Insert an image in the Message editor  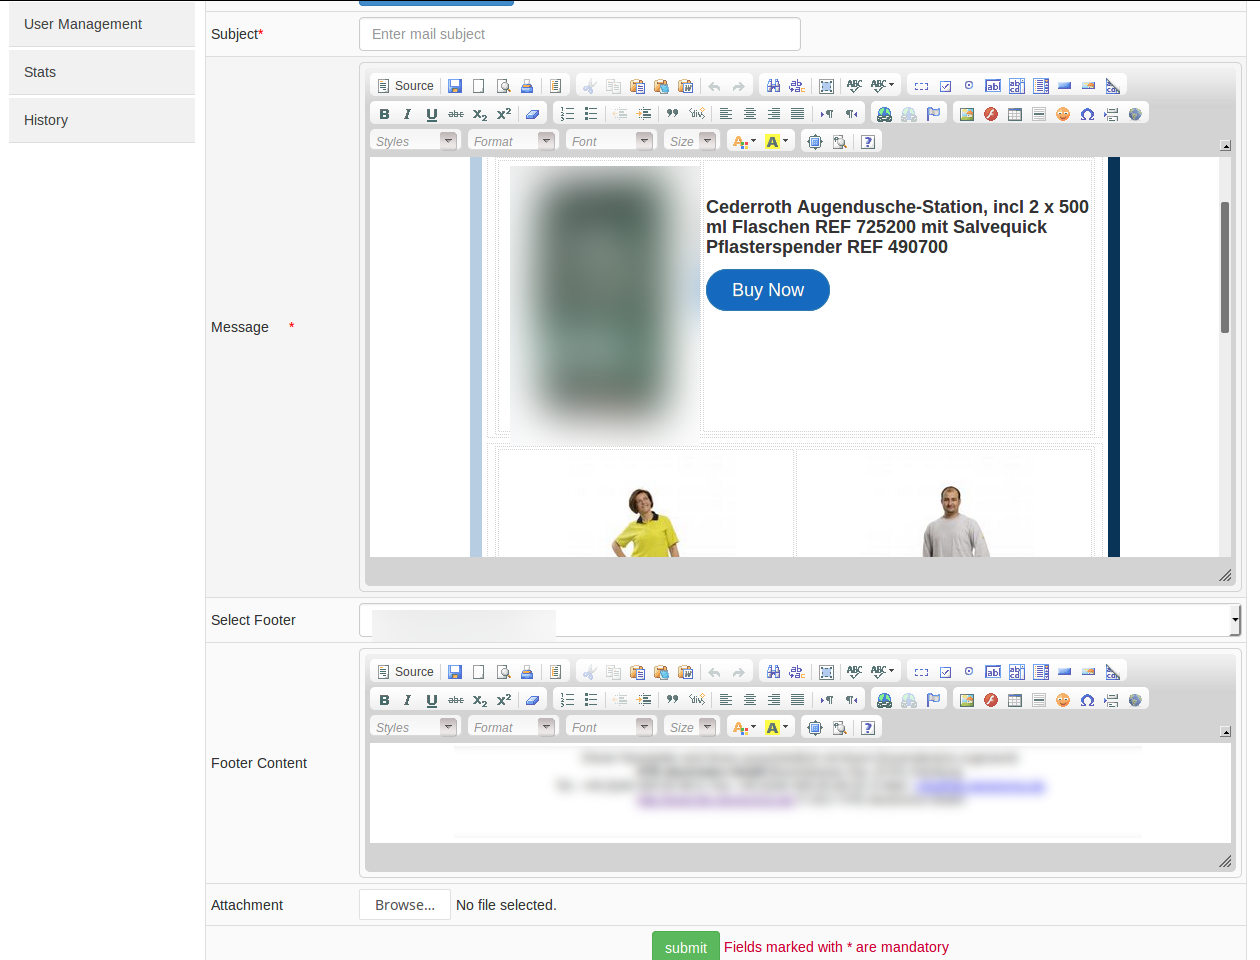(967, 114)
